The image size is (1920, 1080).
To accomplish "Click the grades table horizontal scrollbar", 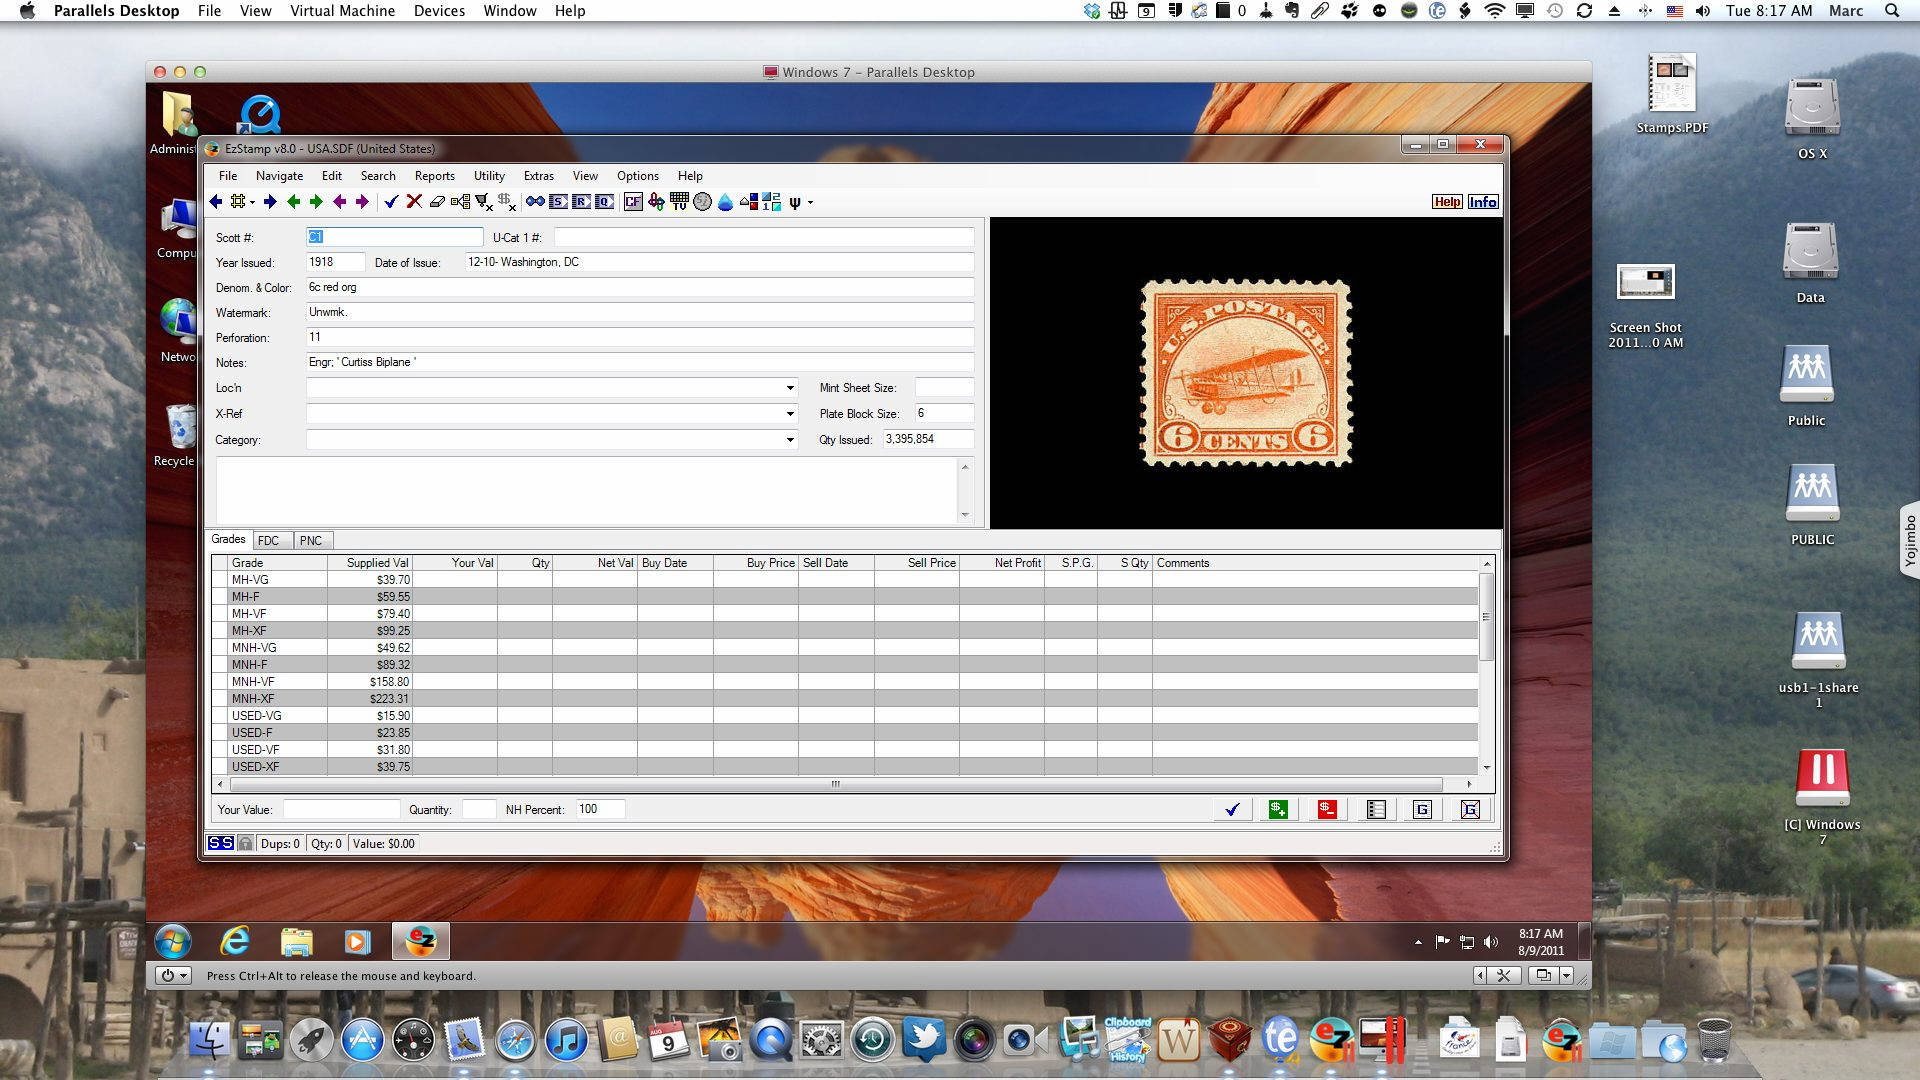I will tap(845, 784).
